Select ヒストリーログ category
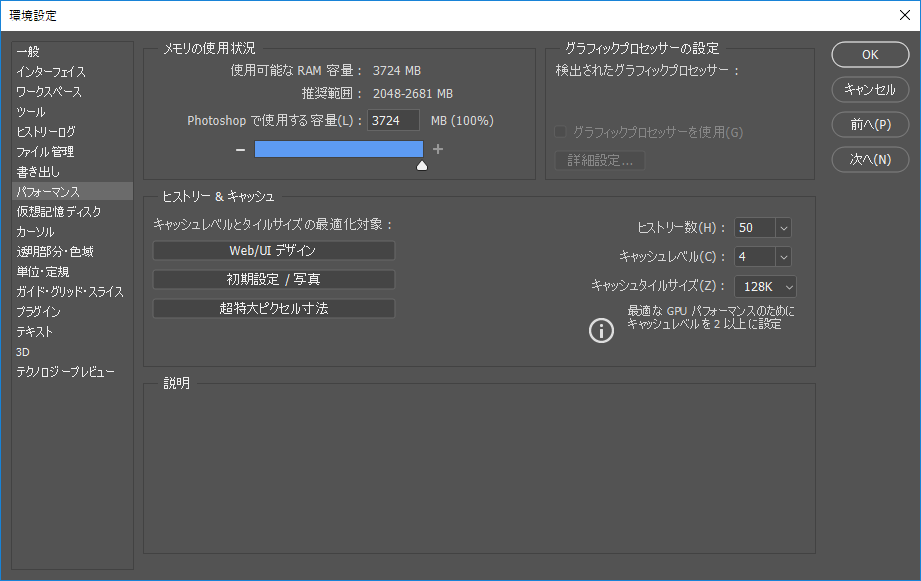Screen dimensions: 921x581 coord(72,132)
